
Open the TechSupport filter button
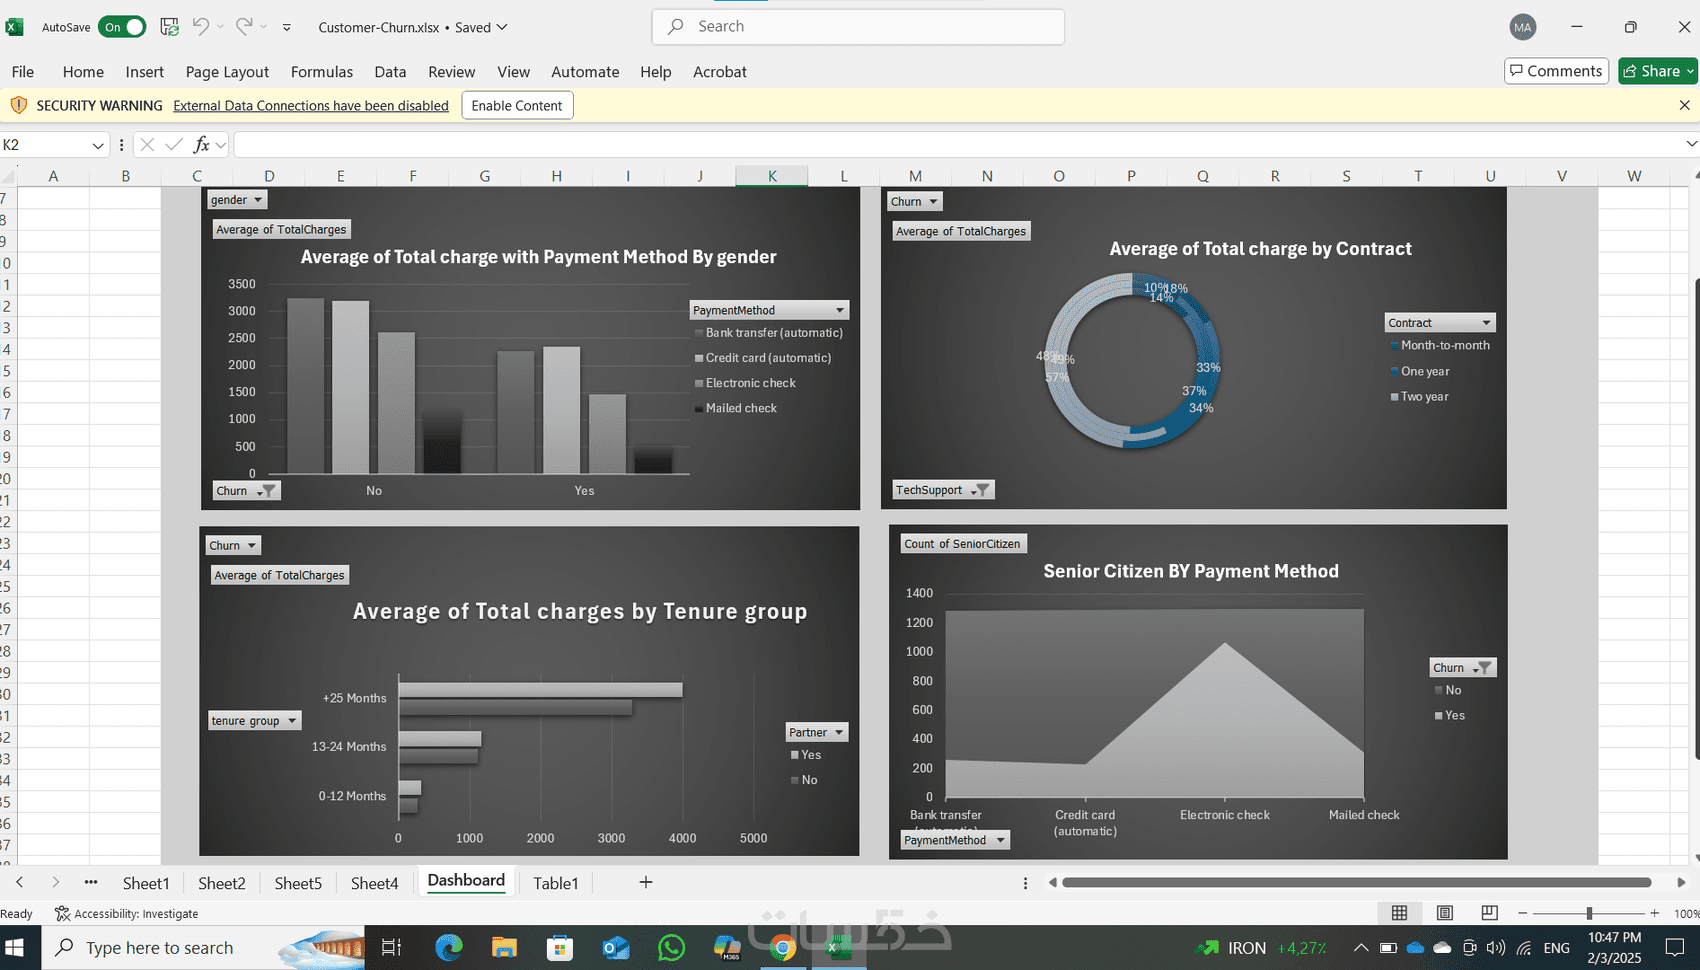pyautogui.click(x=943, y=489)
